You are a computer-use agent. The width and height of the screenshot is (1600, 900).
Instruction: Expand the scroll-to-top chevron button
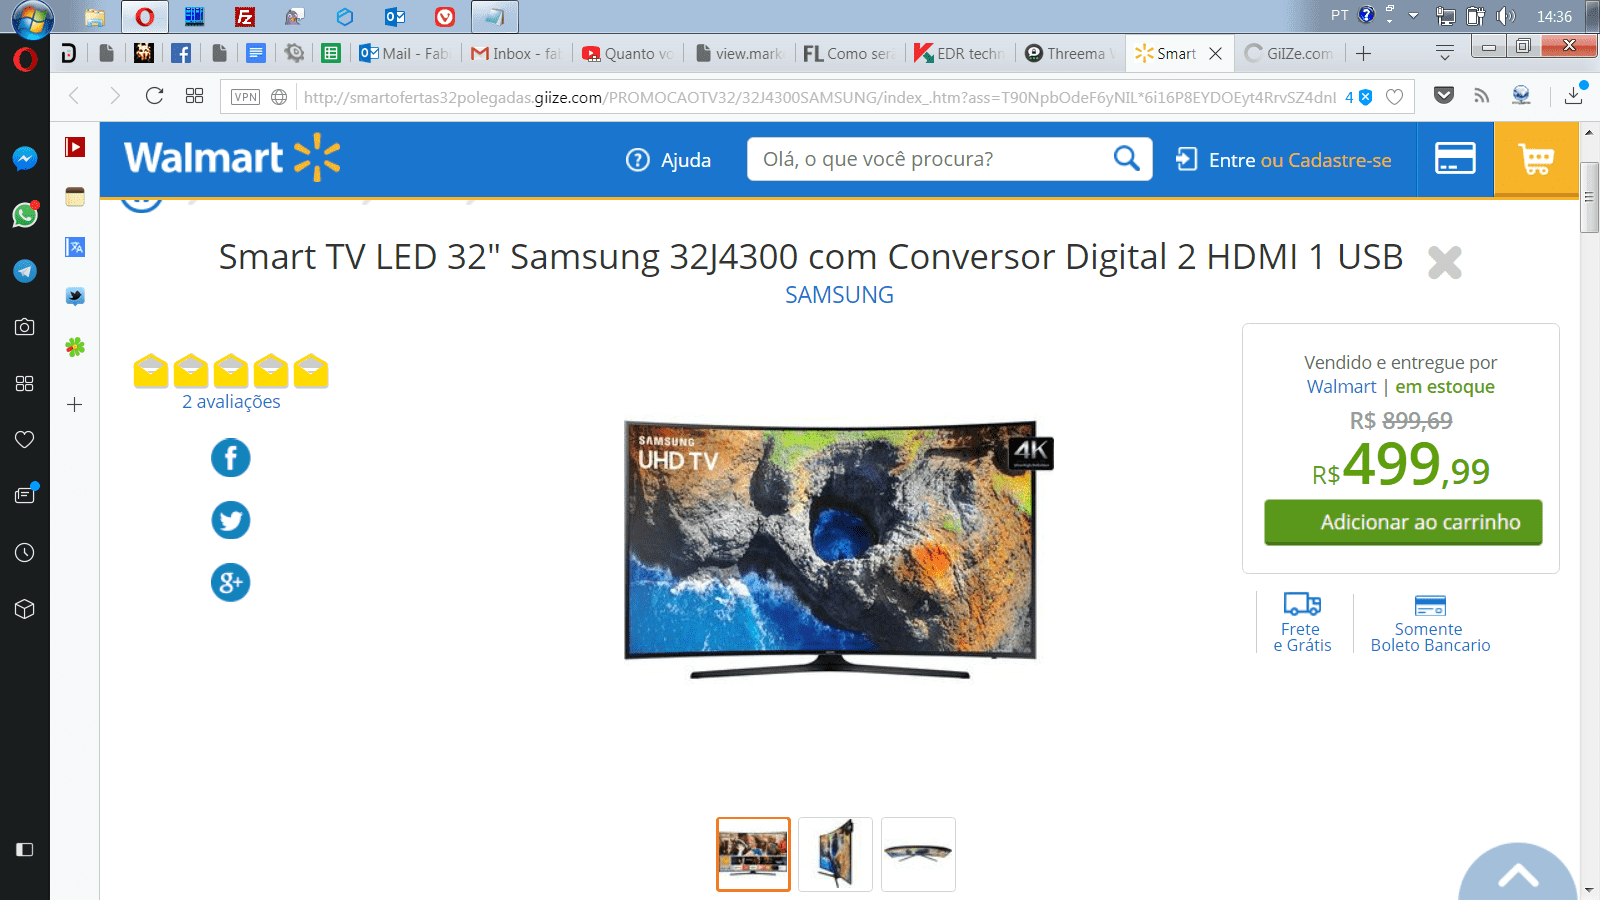(1518, 873)
